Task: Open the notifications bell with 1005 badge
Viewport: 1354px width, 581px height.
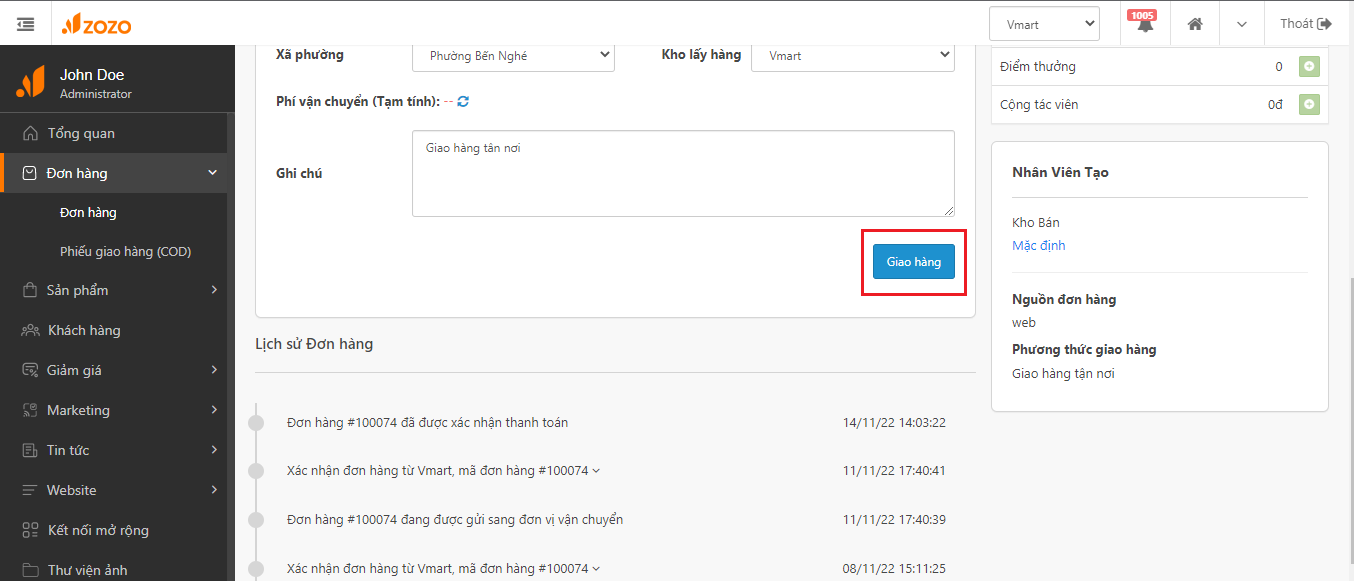Action: click(1144, 24)
